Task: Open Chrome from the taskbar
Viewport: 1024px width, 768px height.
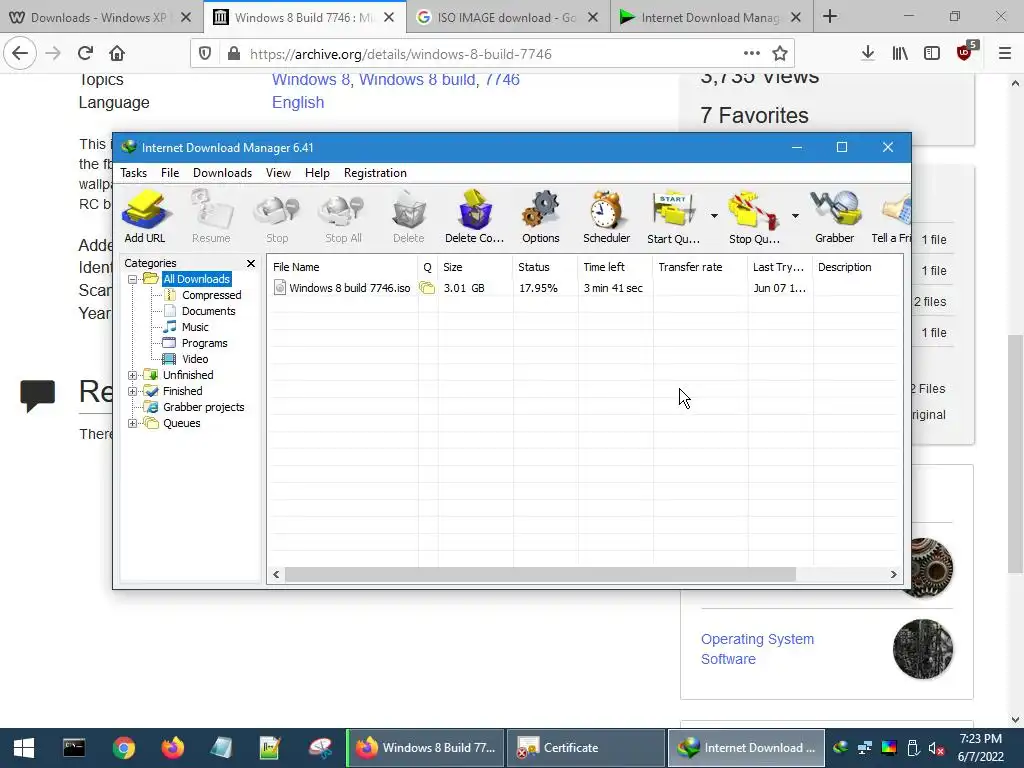Action: 123,748
